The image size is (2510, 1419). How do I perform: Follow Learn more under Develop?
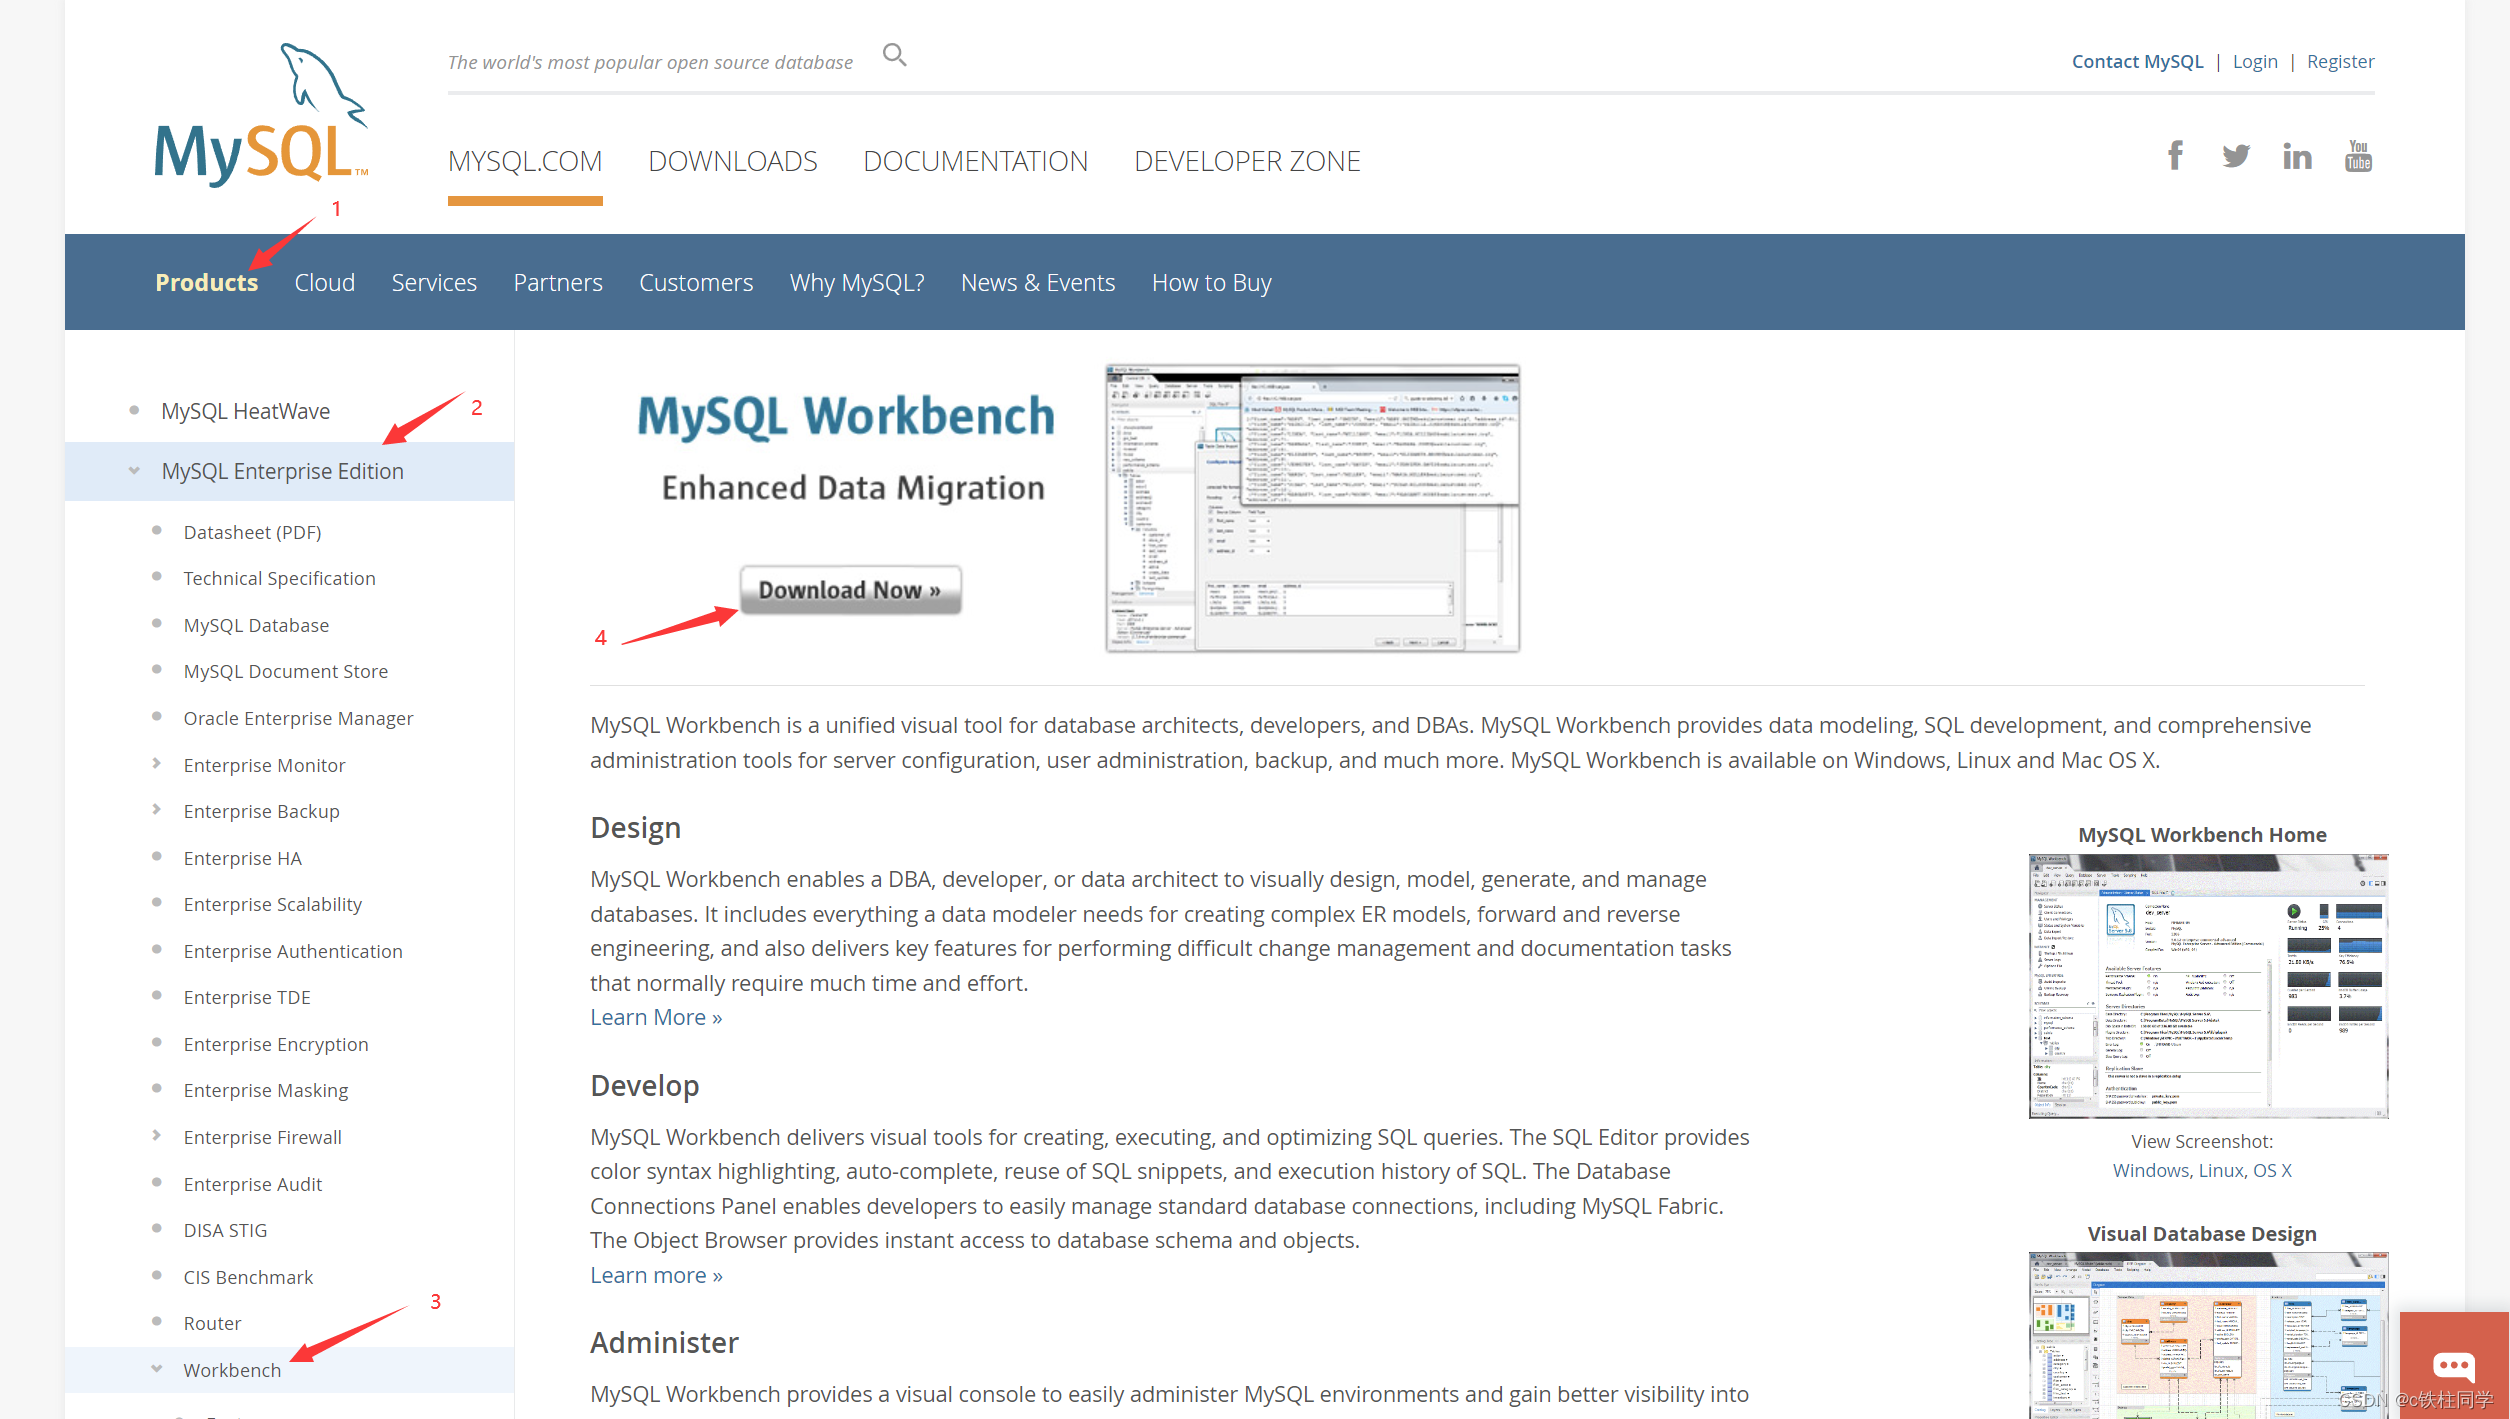point(656,1275)
